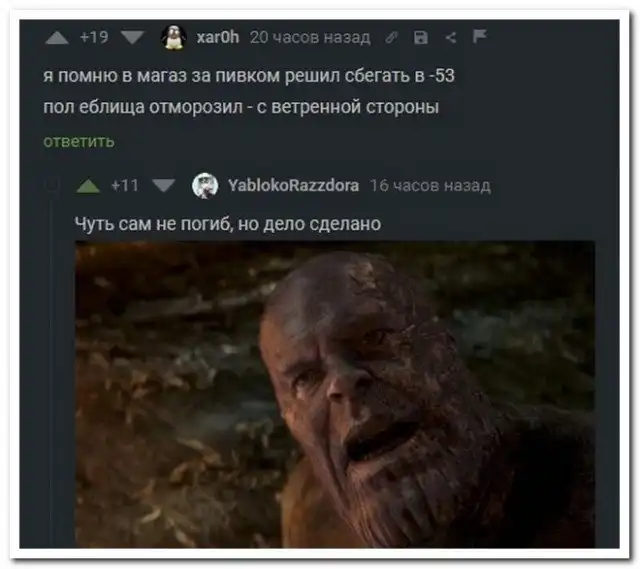Screen dimensions: 640x569
Task: Upvote xar0h's comment with the up arrow
Action: (x=57, y=38)
